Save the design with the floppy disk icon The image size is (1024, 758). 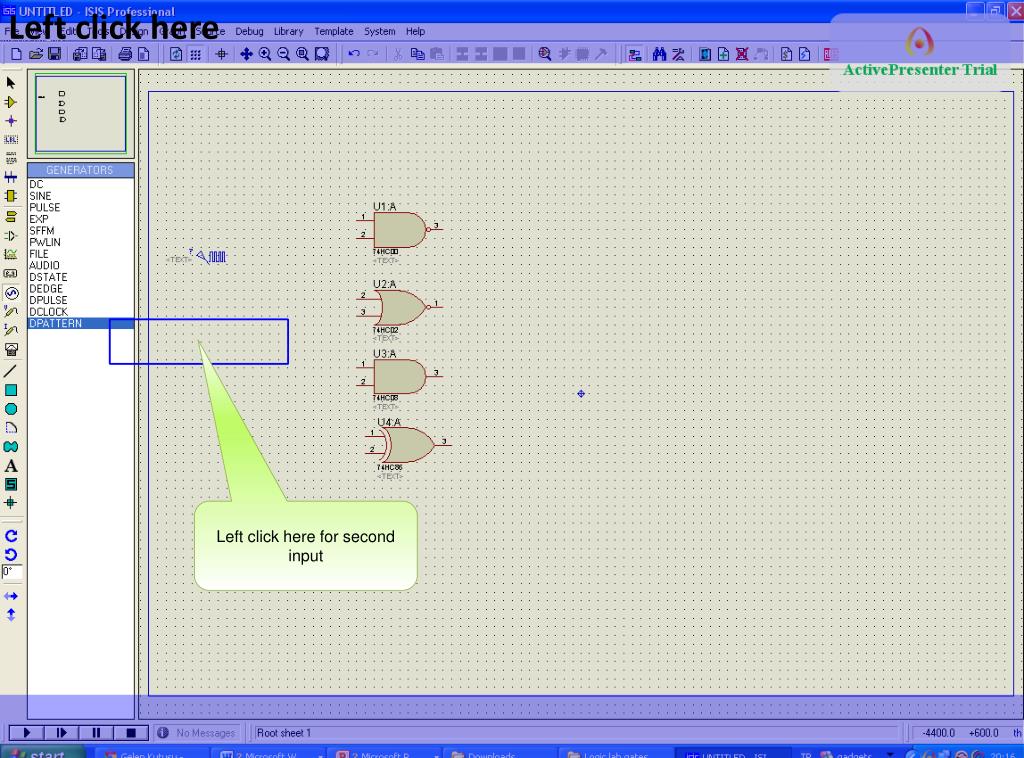pyautogui.click(x=54, y=54)
